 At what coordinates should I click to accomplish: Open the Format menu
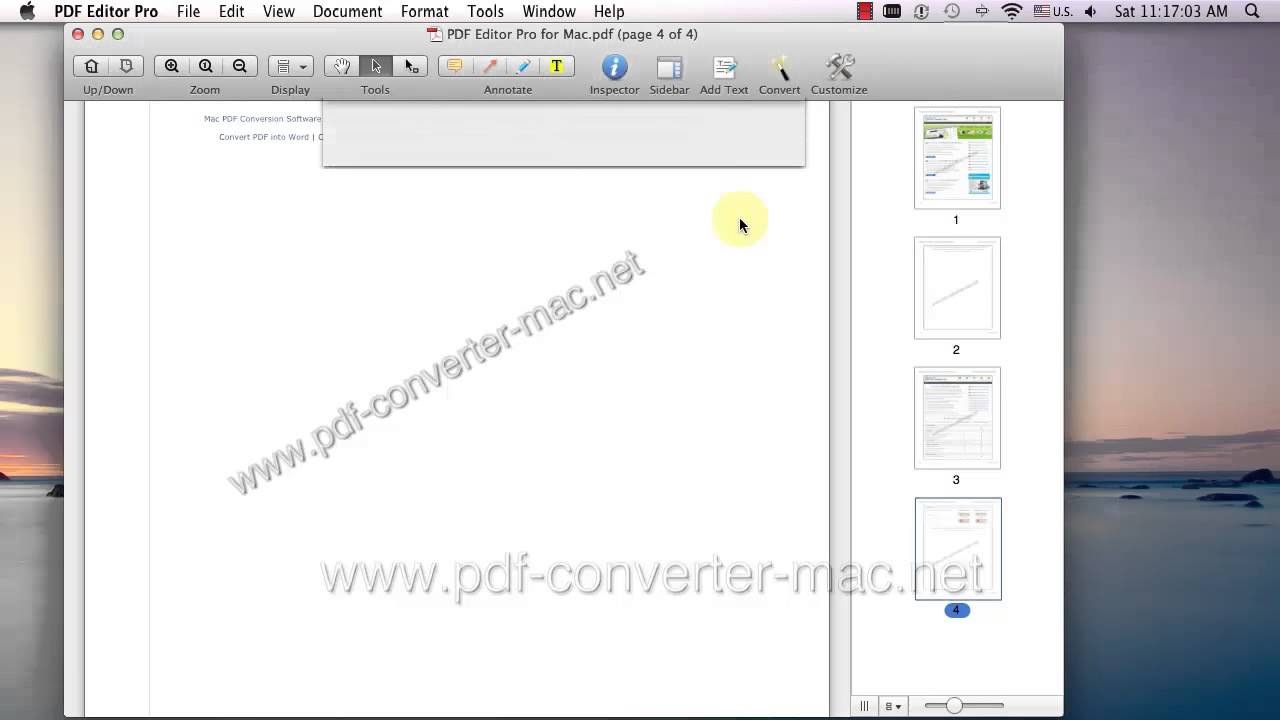point(424,11)
